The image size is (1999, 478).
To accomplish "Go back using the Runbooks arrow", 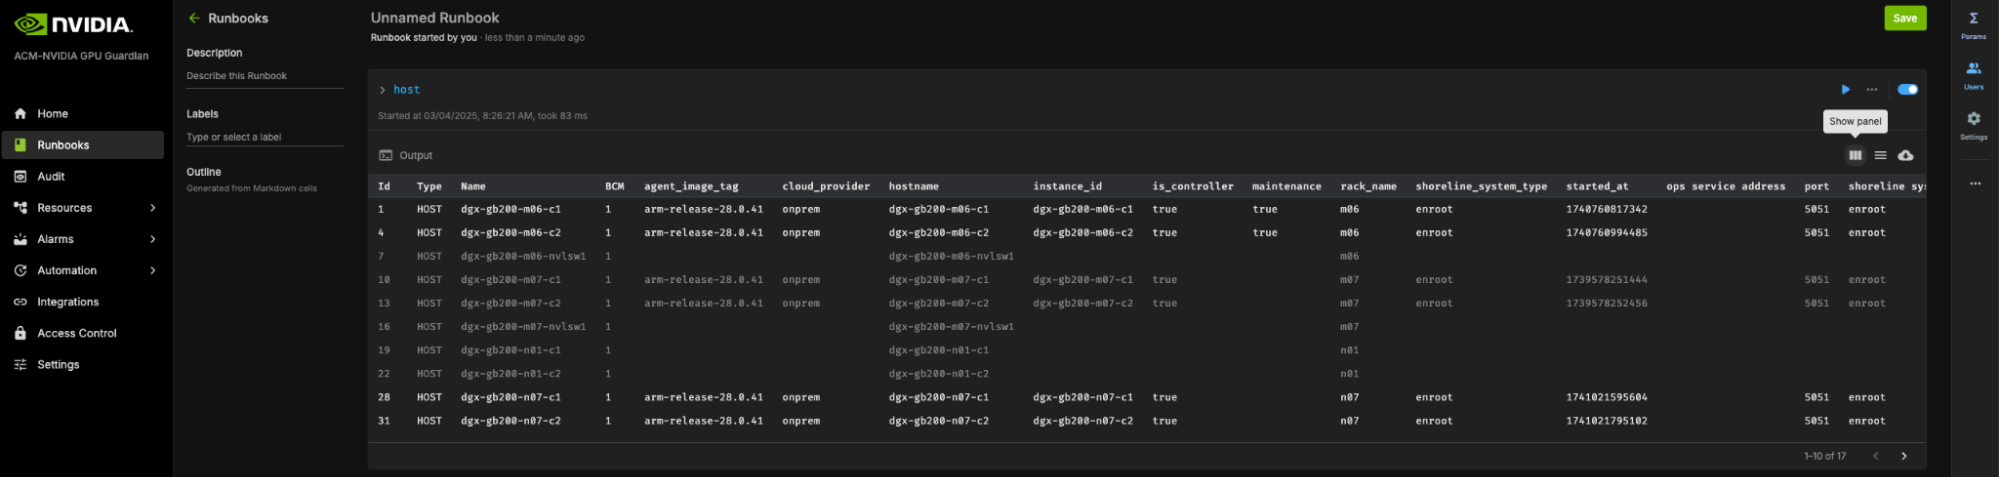I will point(194,18).
